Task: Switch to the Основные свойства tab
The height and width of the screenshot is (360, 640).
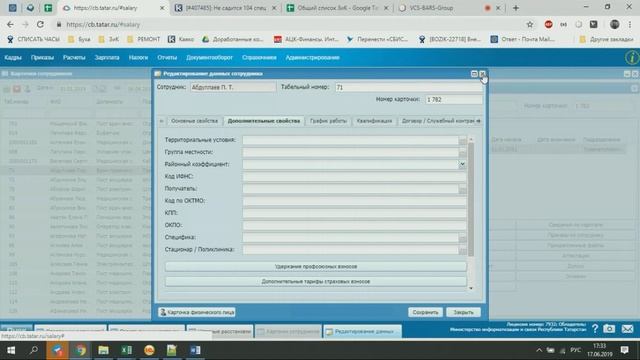Action: tap(194, 121)
